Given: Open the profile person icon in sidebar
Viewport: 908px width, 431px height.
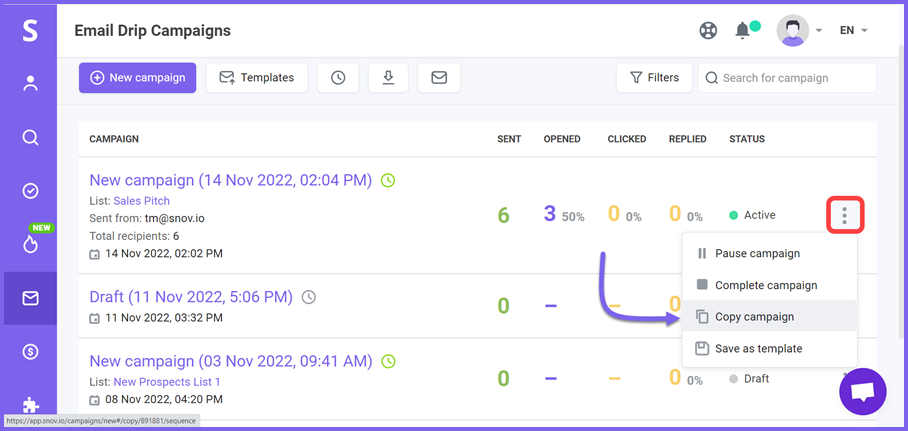Looking at the screenshot, I should [30, 84].
